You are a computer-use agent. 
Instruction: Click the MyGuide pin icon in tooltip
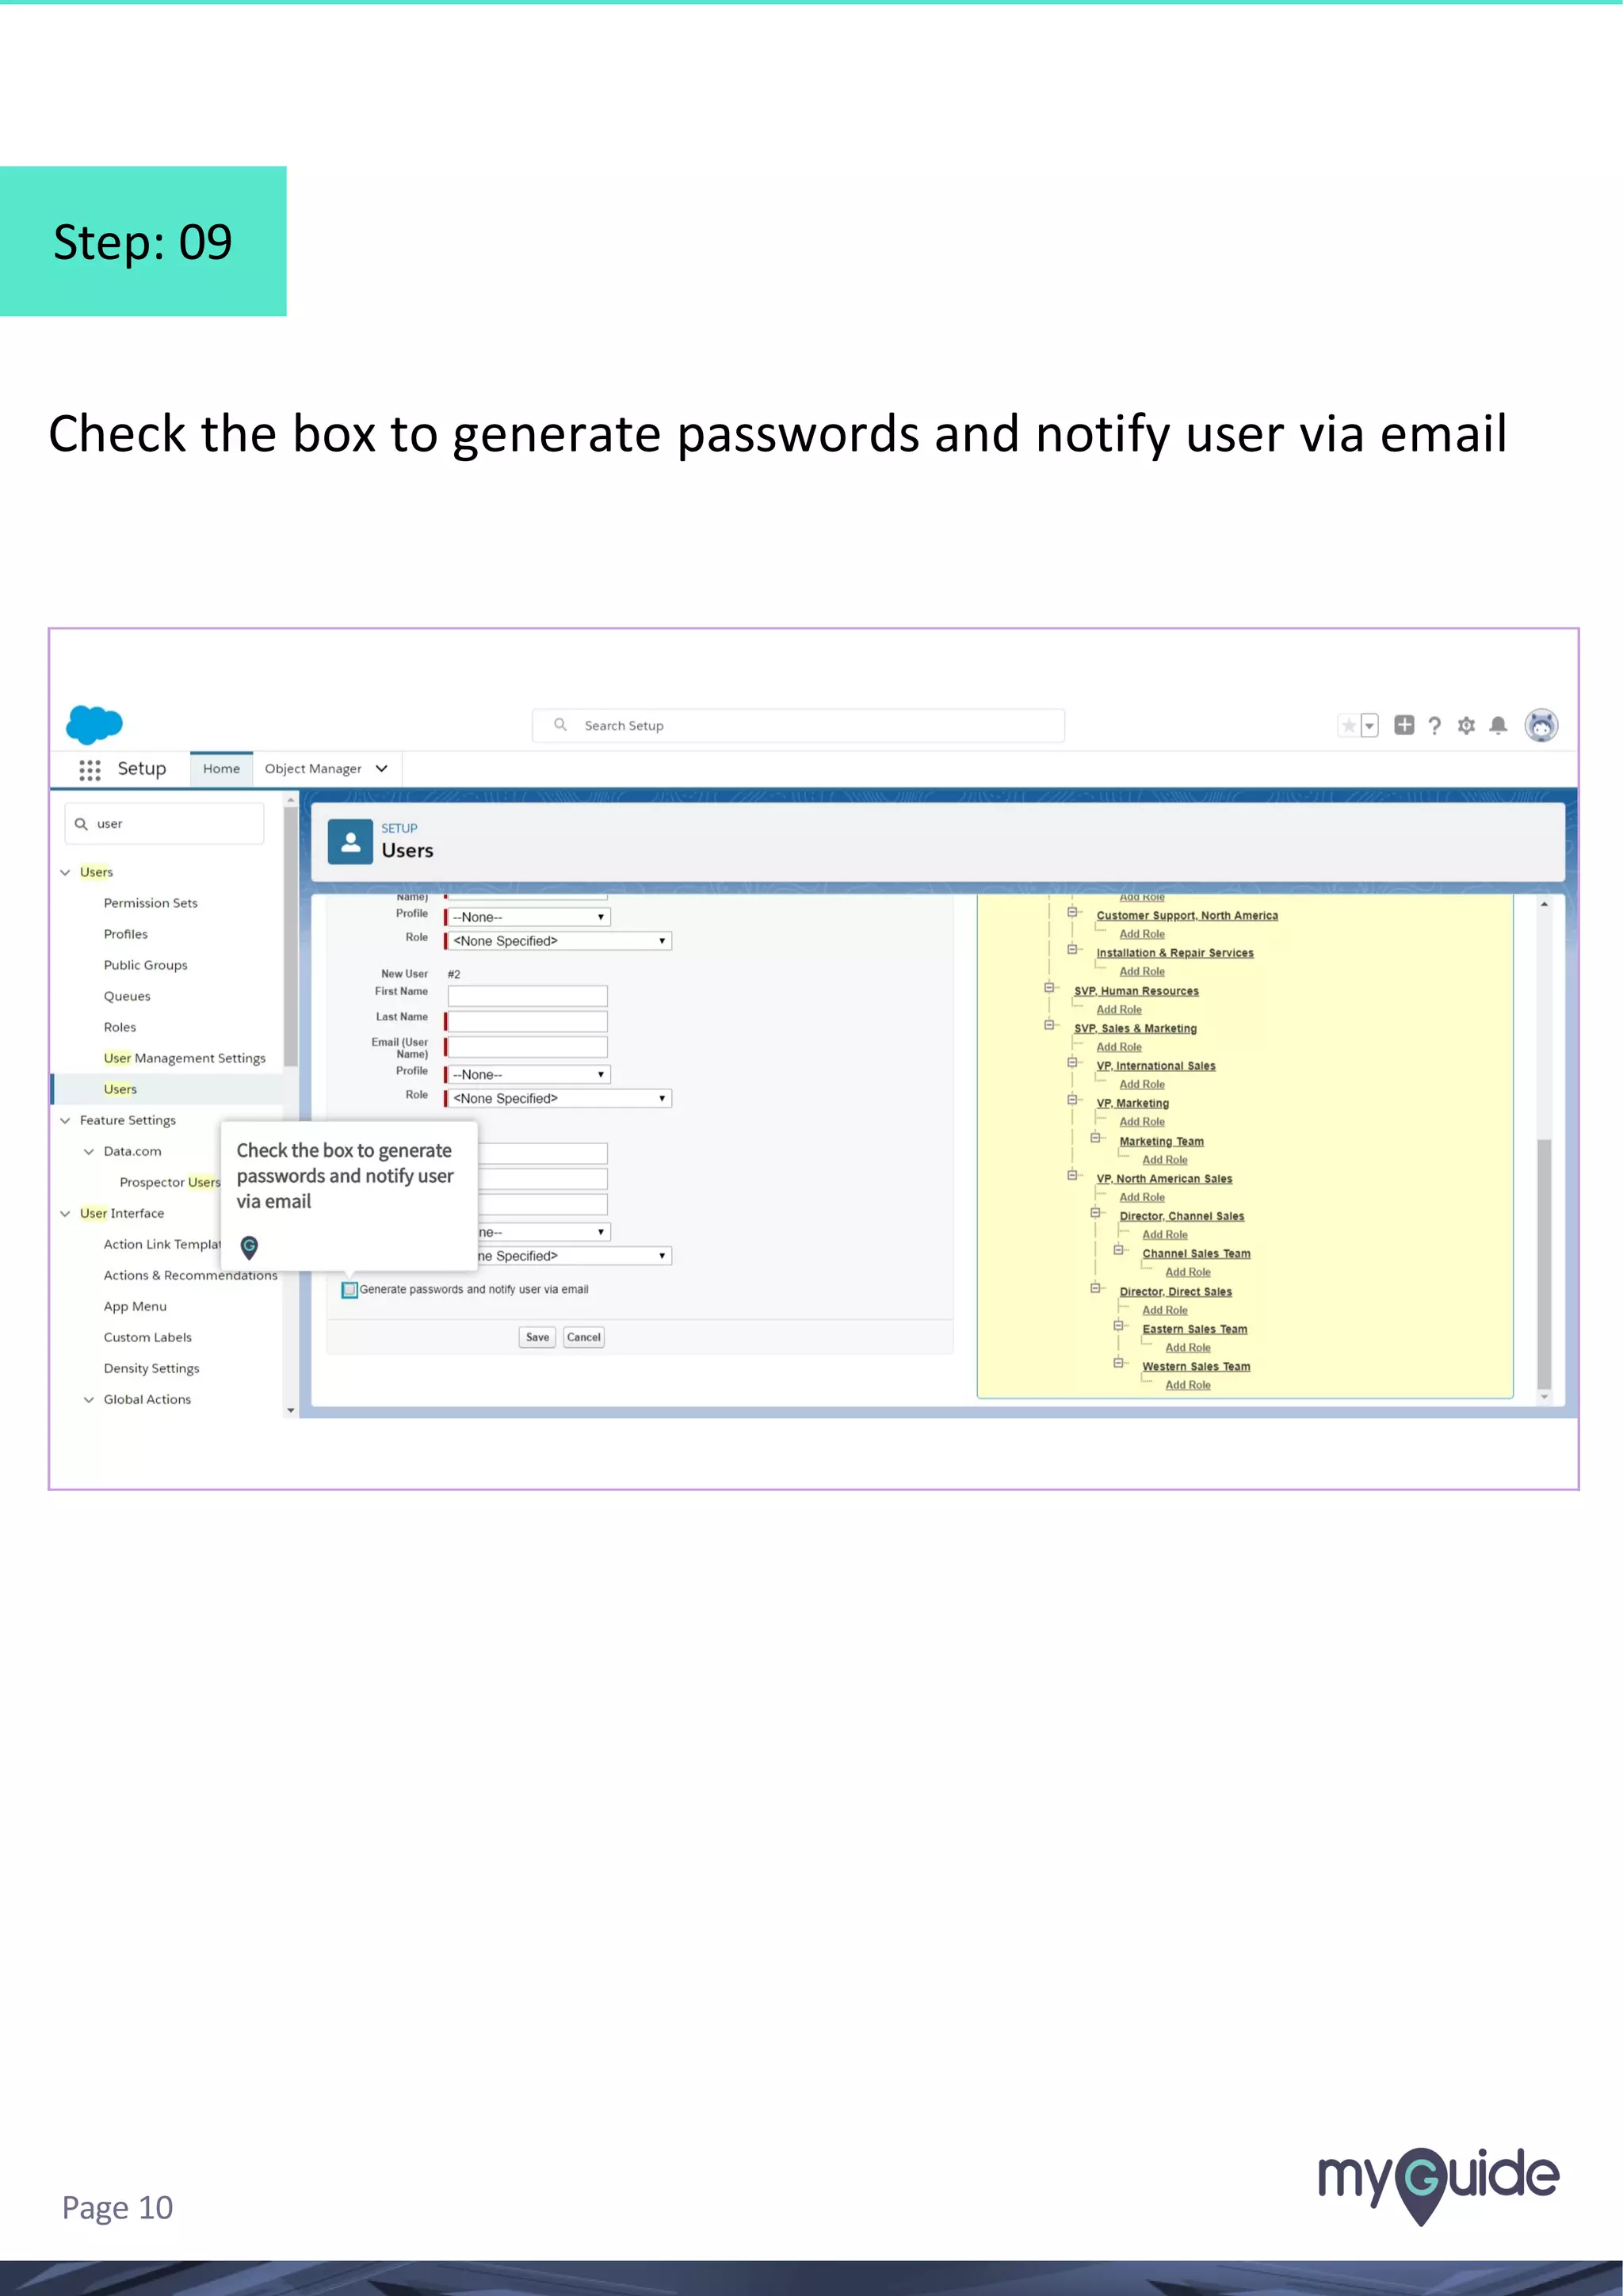point(250,1246)
